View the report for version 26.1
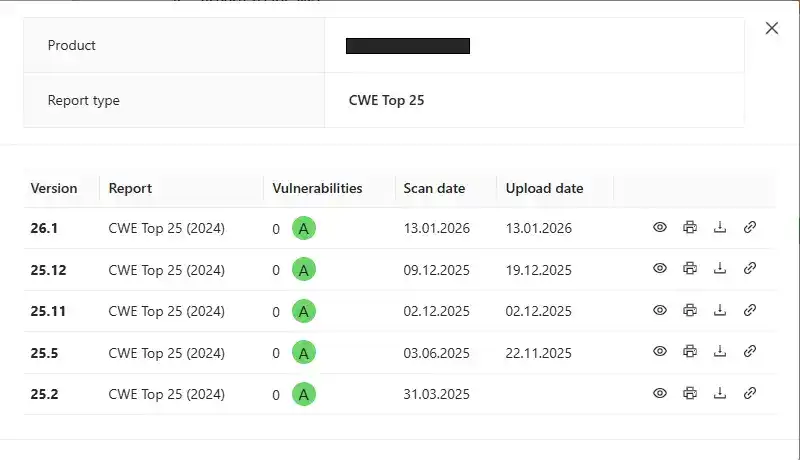The width and height of the screenshot is (800, 460). pos(660,228)
